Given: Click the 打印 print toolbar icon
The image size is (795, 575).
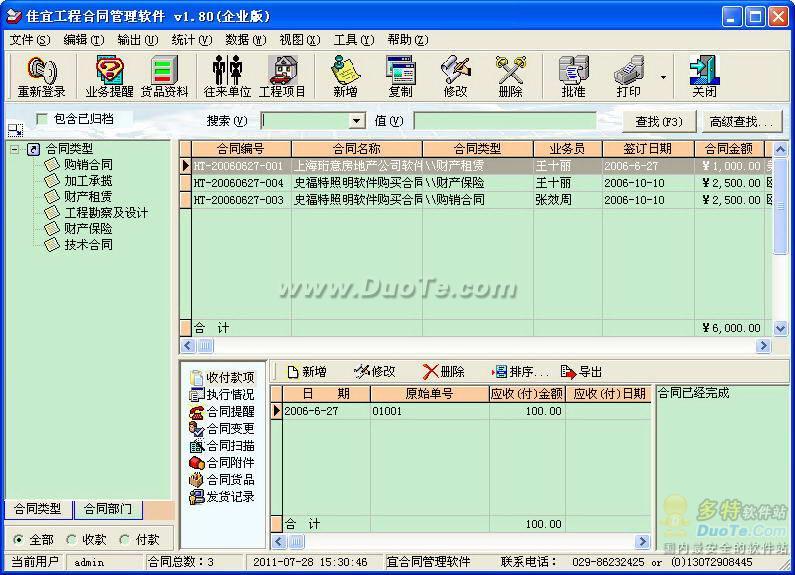Looking at the screenshot, I should tap(629, 77).
